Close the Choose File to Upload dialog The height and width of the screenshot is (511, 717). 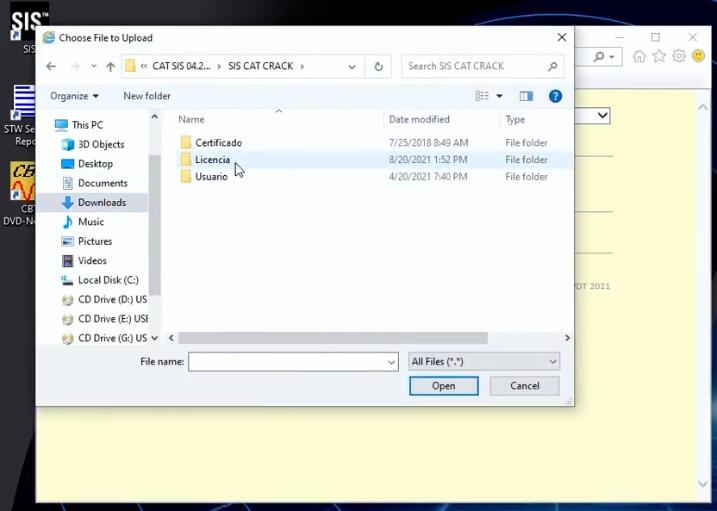[562, 37]
